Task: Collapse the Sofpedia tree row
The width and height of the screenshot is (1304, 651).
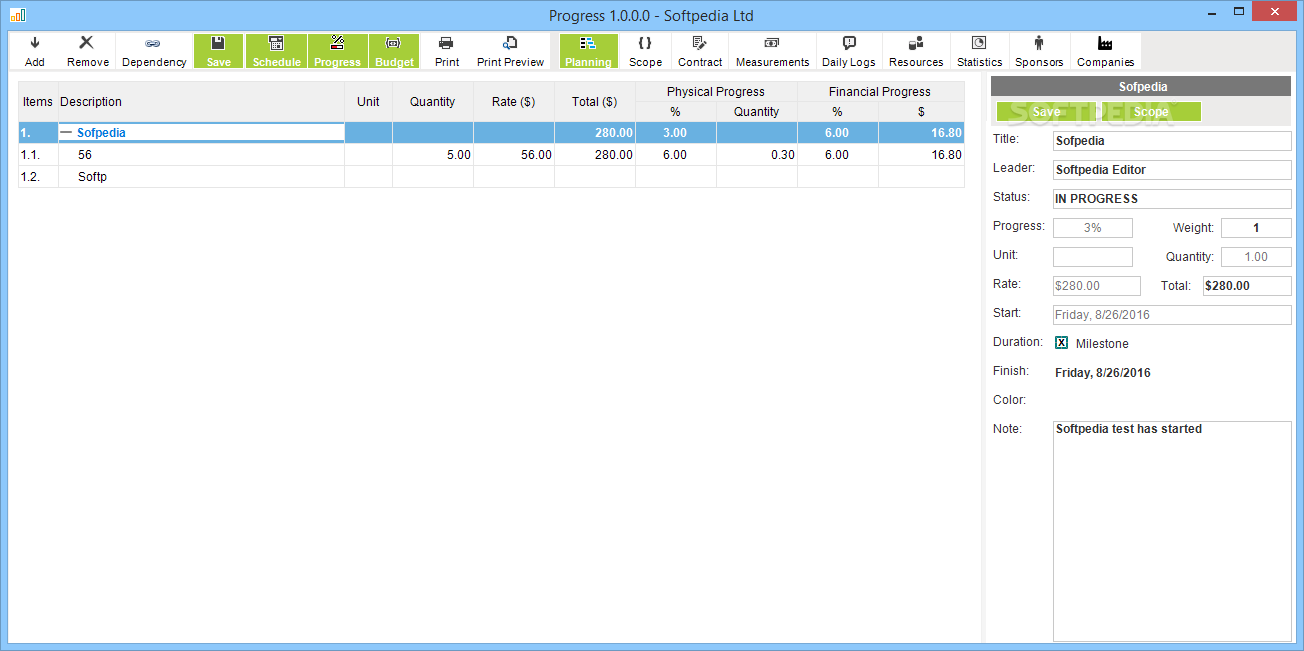Action: pos(66,132)
